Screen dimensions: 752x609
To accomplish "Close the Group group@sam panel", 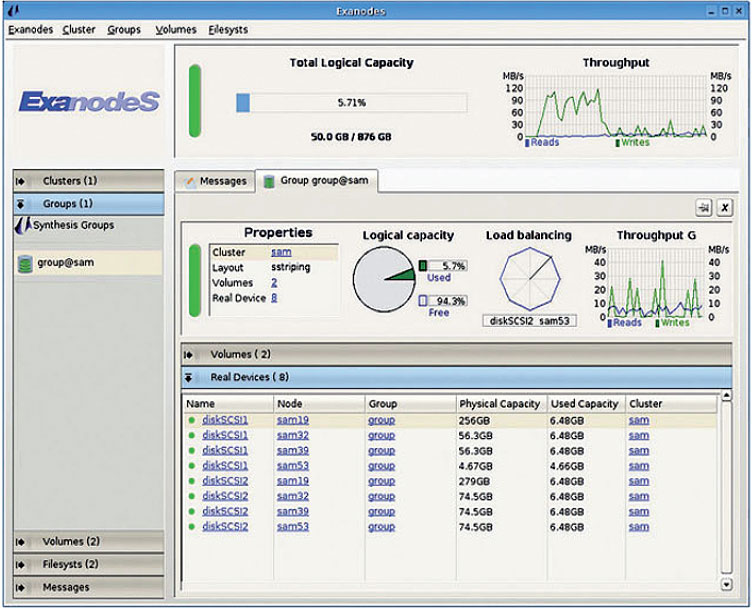I will [725, 207].
